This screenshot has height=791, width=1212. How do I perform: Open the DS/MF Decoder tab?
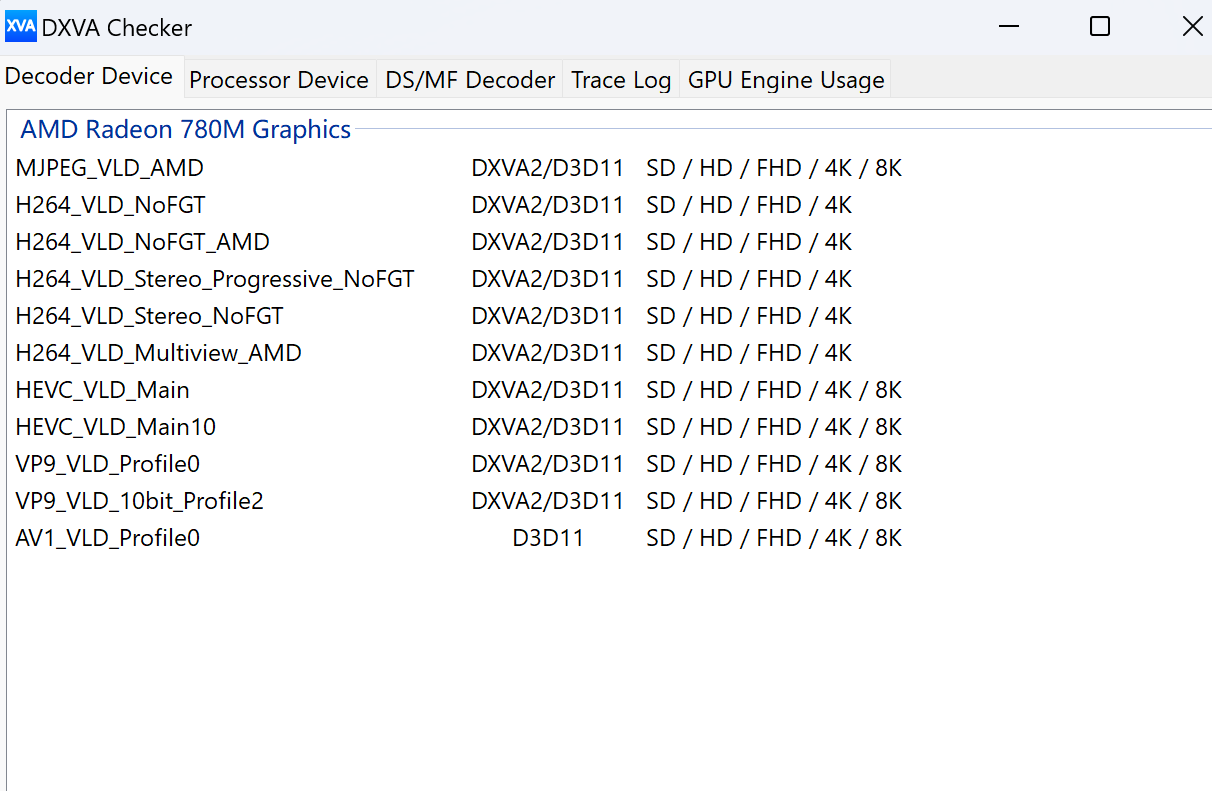[x=470, y=80]
